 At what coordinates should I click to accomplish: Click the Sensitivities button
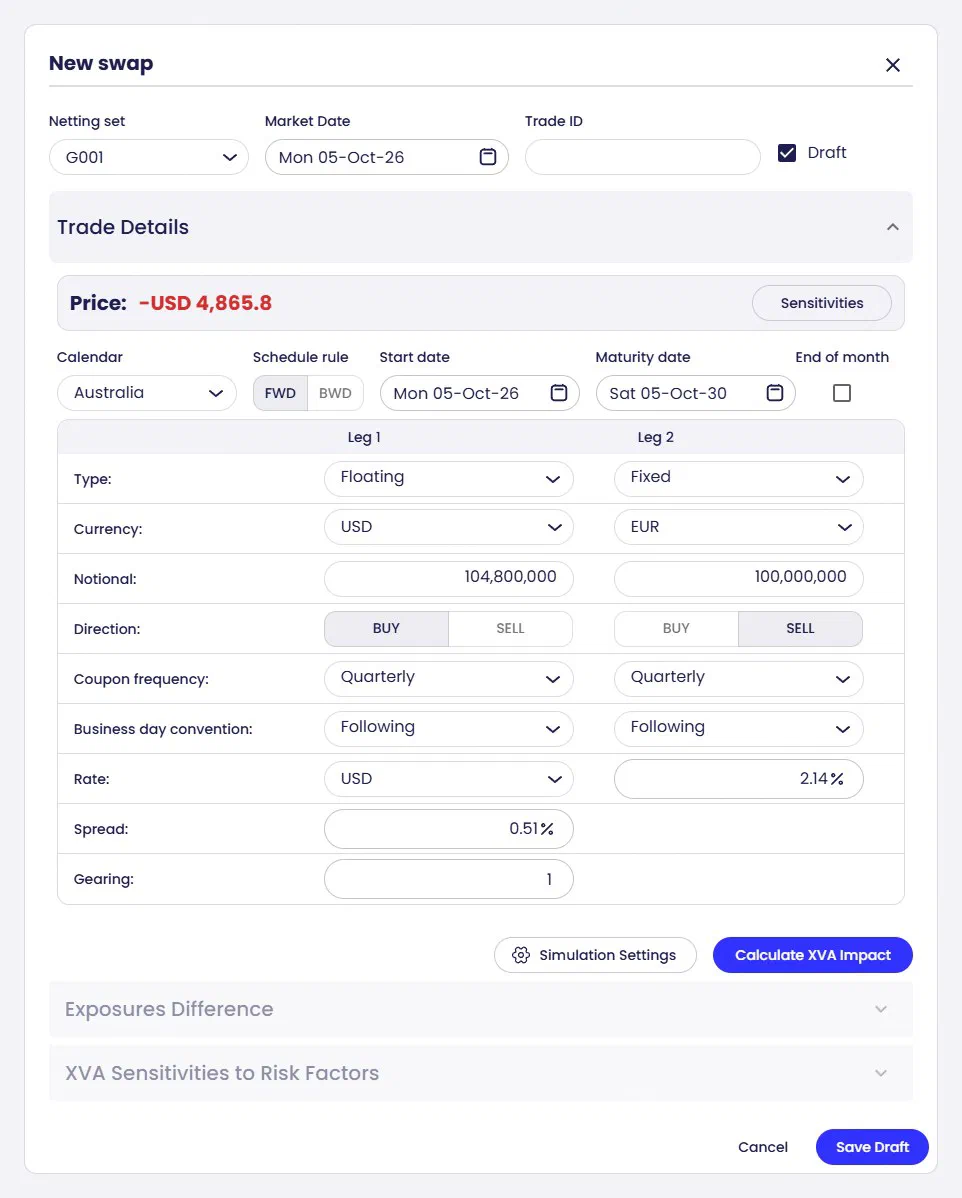point(821,303)
